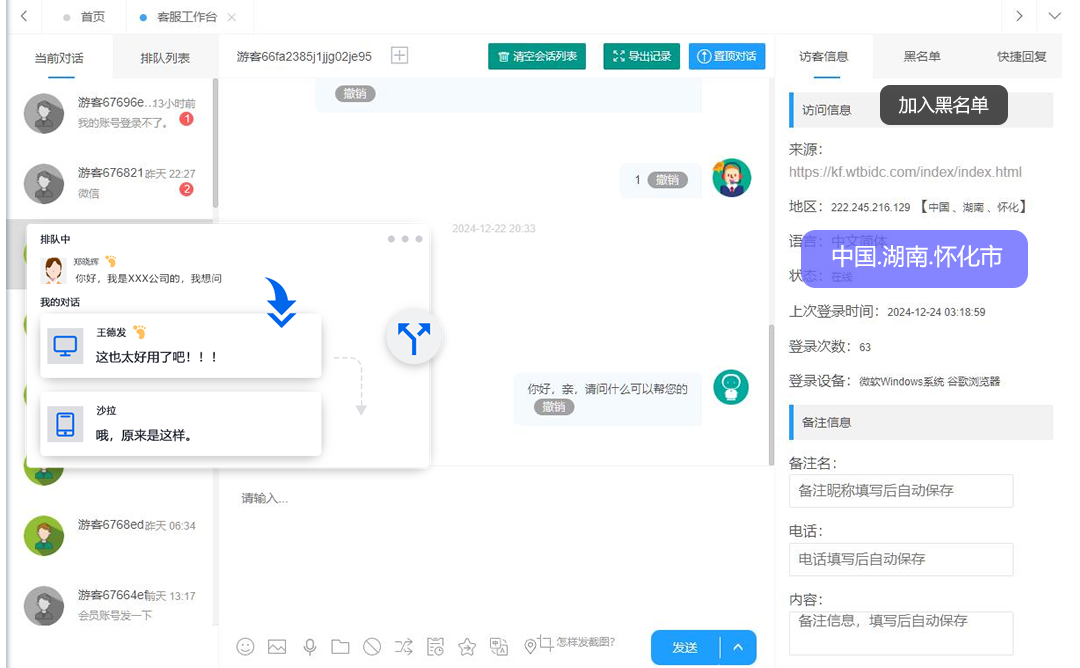Select 王德发's chat card
1080x668 pixels.
(180, 346)
